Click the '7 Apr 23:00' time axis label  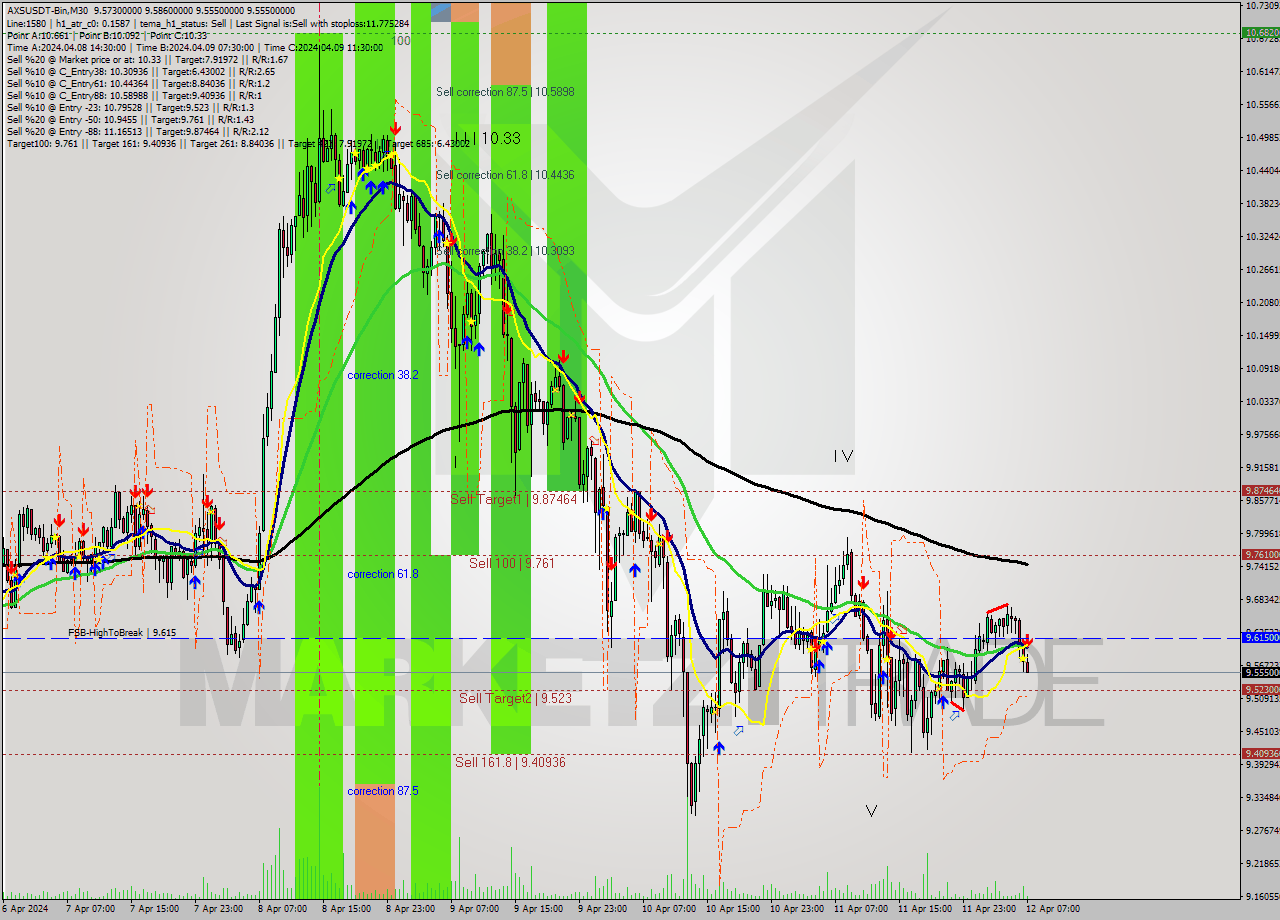click(218, 909)
